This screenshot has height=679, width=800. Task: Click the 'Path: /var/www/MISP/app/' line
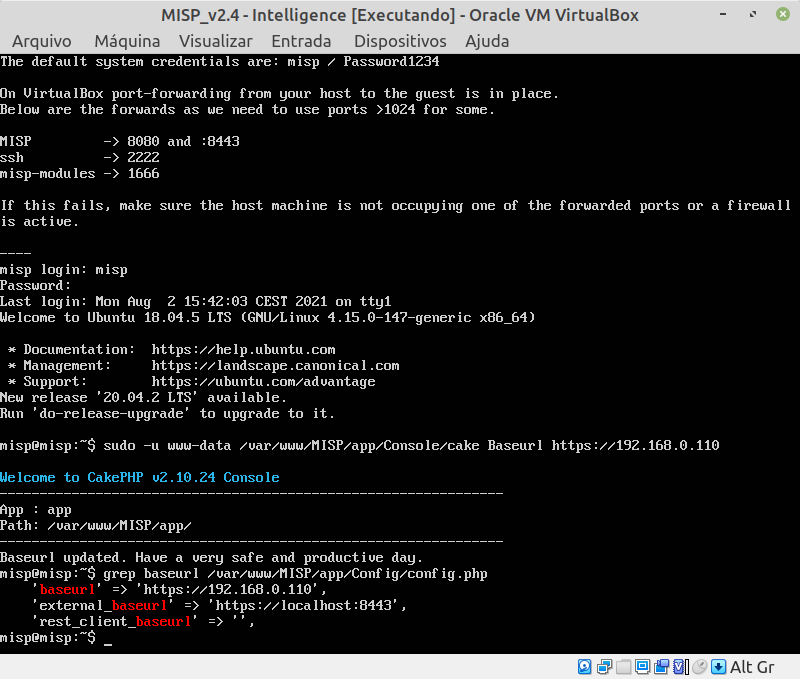96,525
